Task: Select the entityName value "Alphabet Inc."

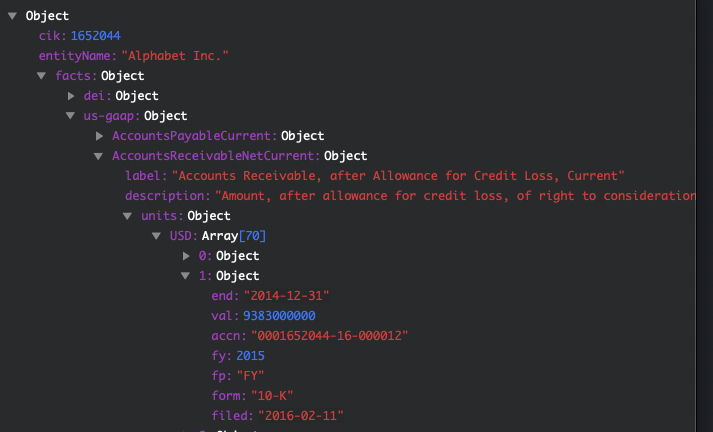Action: tap(175, 56)
